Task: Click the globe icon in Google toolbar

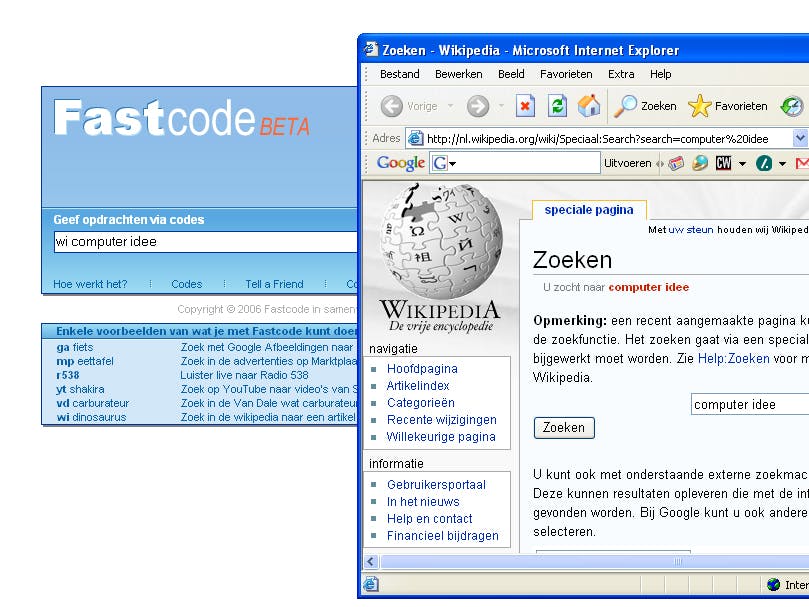Action: pyautogui.click(x=700, y=163)
